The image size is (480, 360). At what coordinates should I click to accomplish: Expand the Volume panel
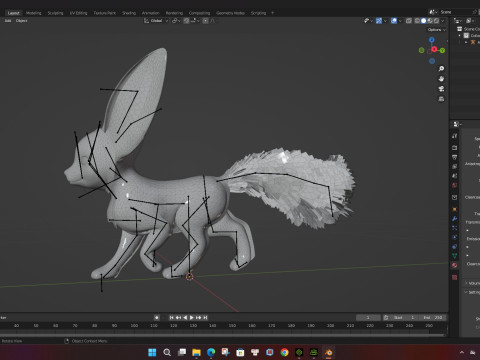tap(466, 283)
